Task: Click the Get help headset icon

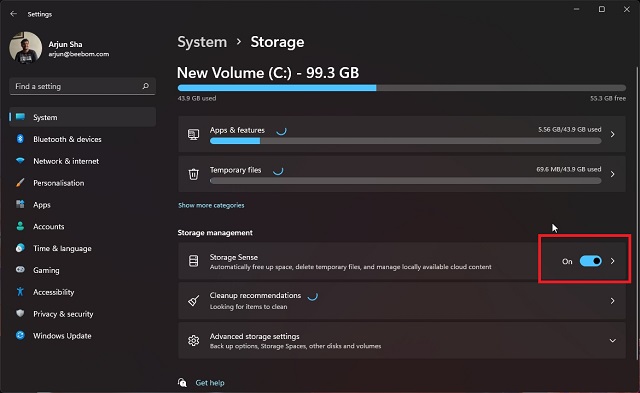Action: click(182, 382)
